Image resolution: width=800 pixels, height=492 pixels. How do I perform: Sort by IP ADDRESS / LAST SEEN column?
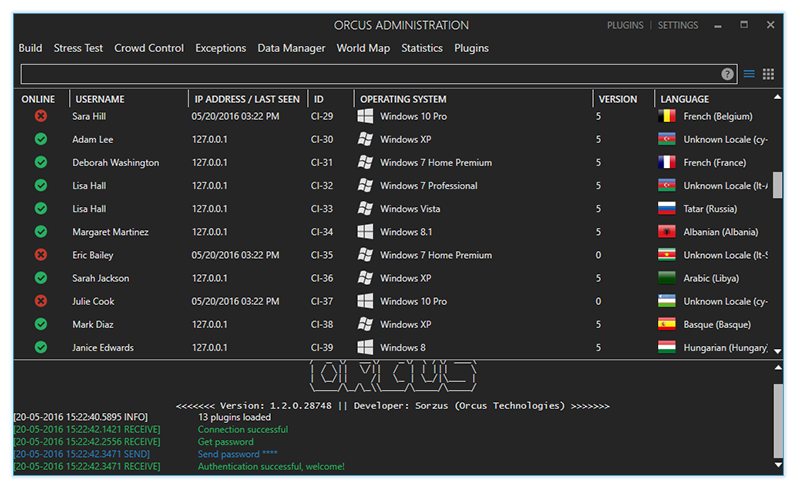click(x=247, y=99)
